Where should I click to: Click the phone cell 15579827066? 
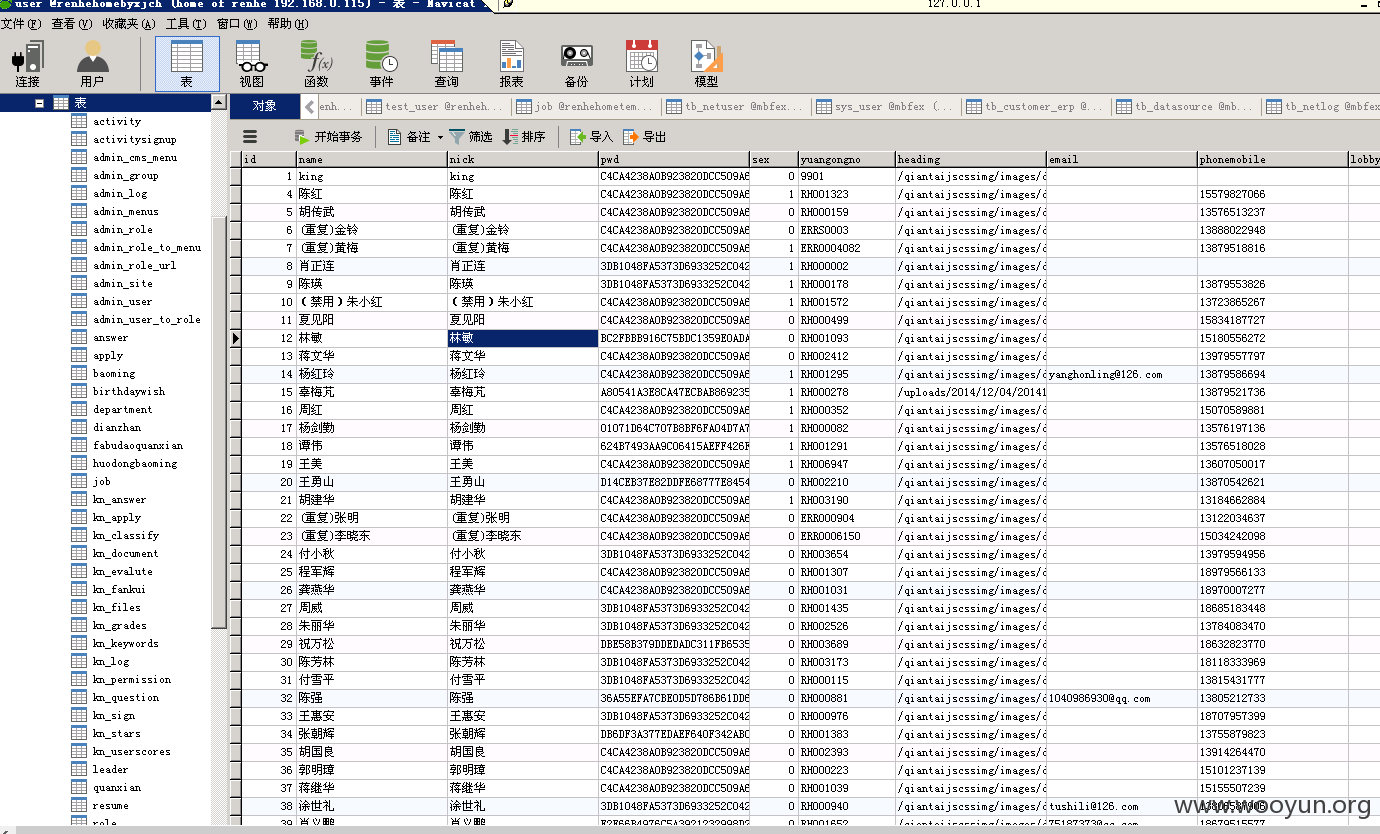click(1272, 194)
